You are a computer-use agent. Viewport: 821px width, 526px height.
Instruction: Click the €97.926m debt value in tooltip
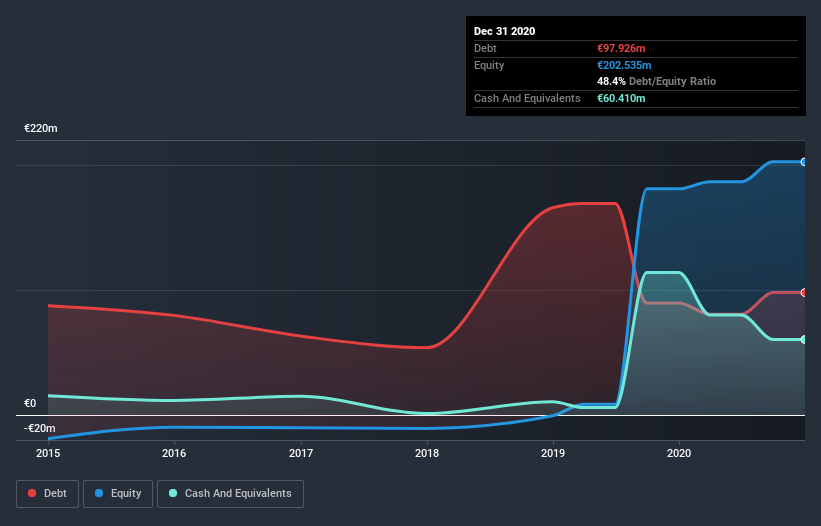click(621, 48)
